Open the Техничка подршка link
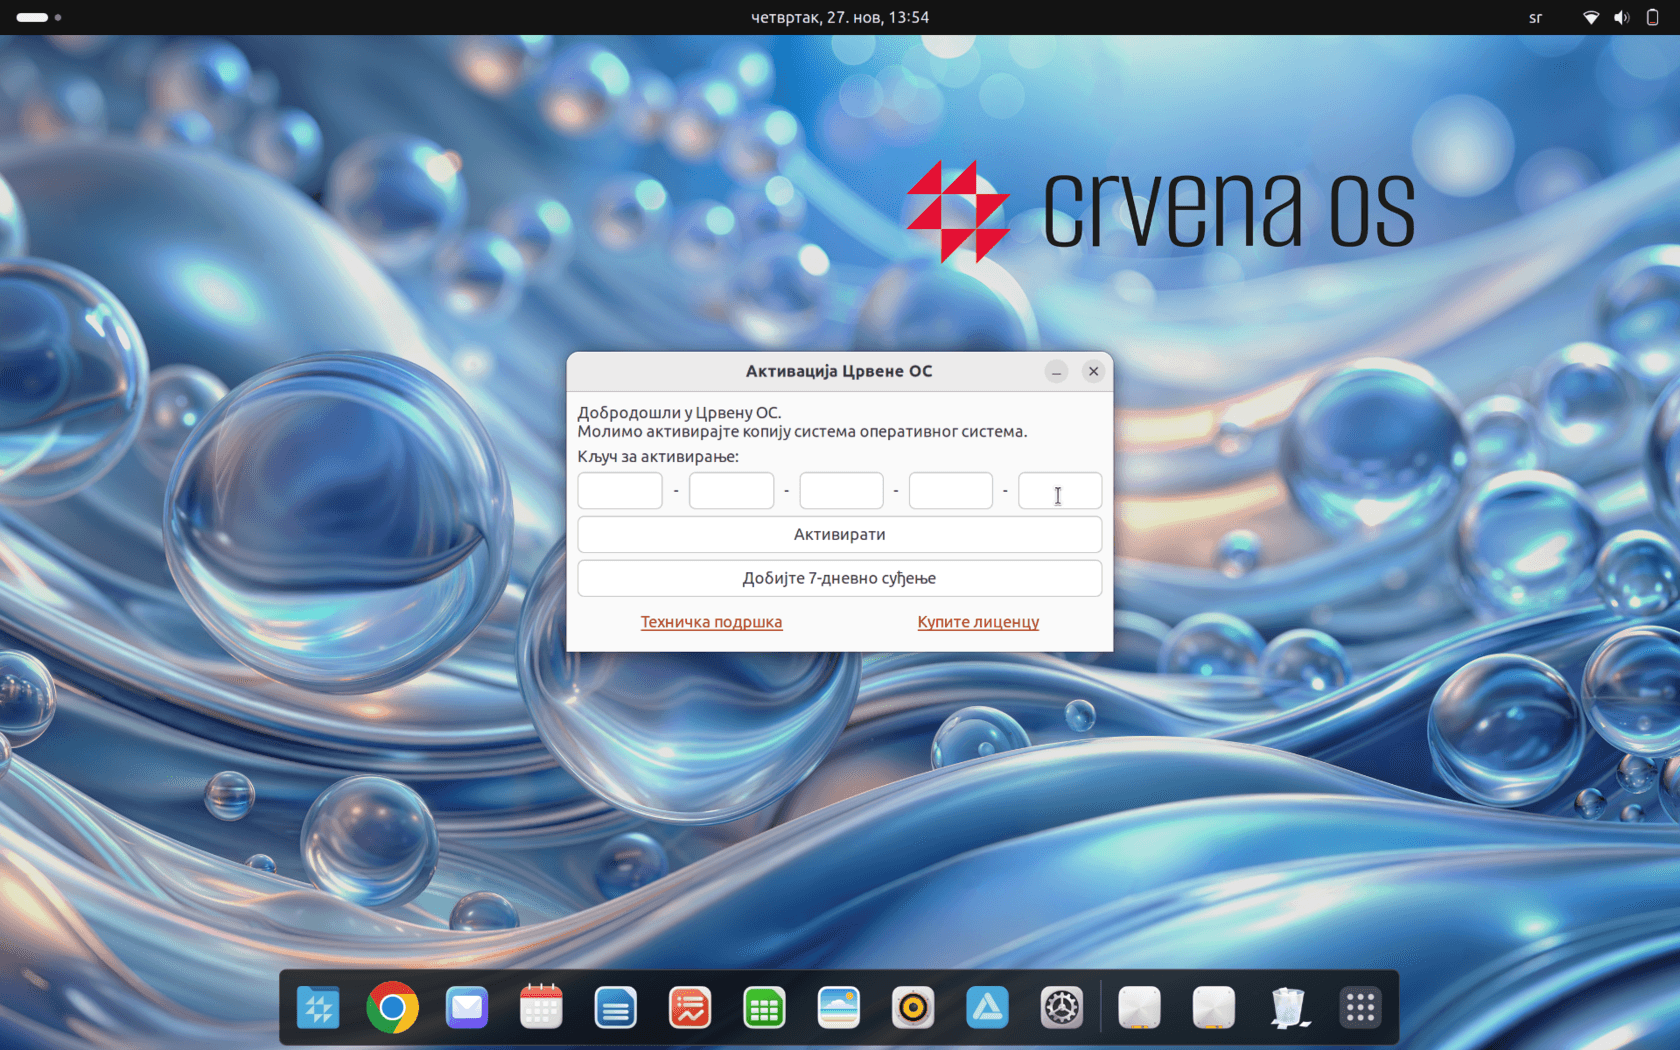This screenshot has width=1680, height=1050. coord(711,622)
